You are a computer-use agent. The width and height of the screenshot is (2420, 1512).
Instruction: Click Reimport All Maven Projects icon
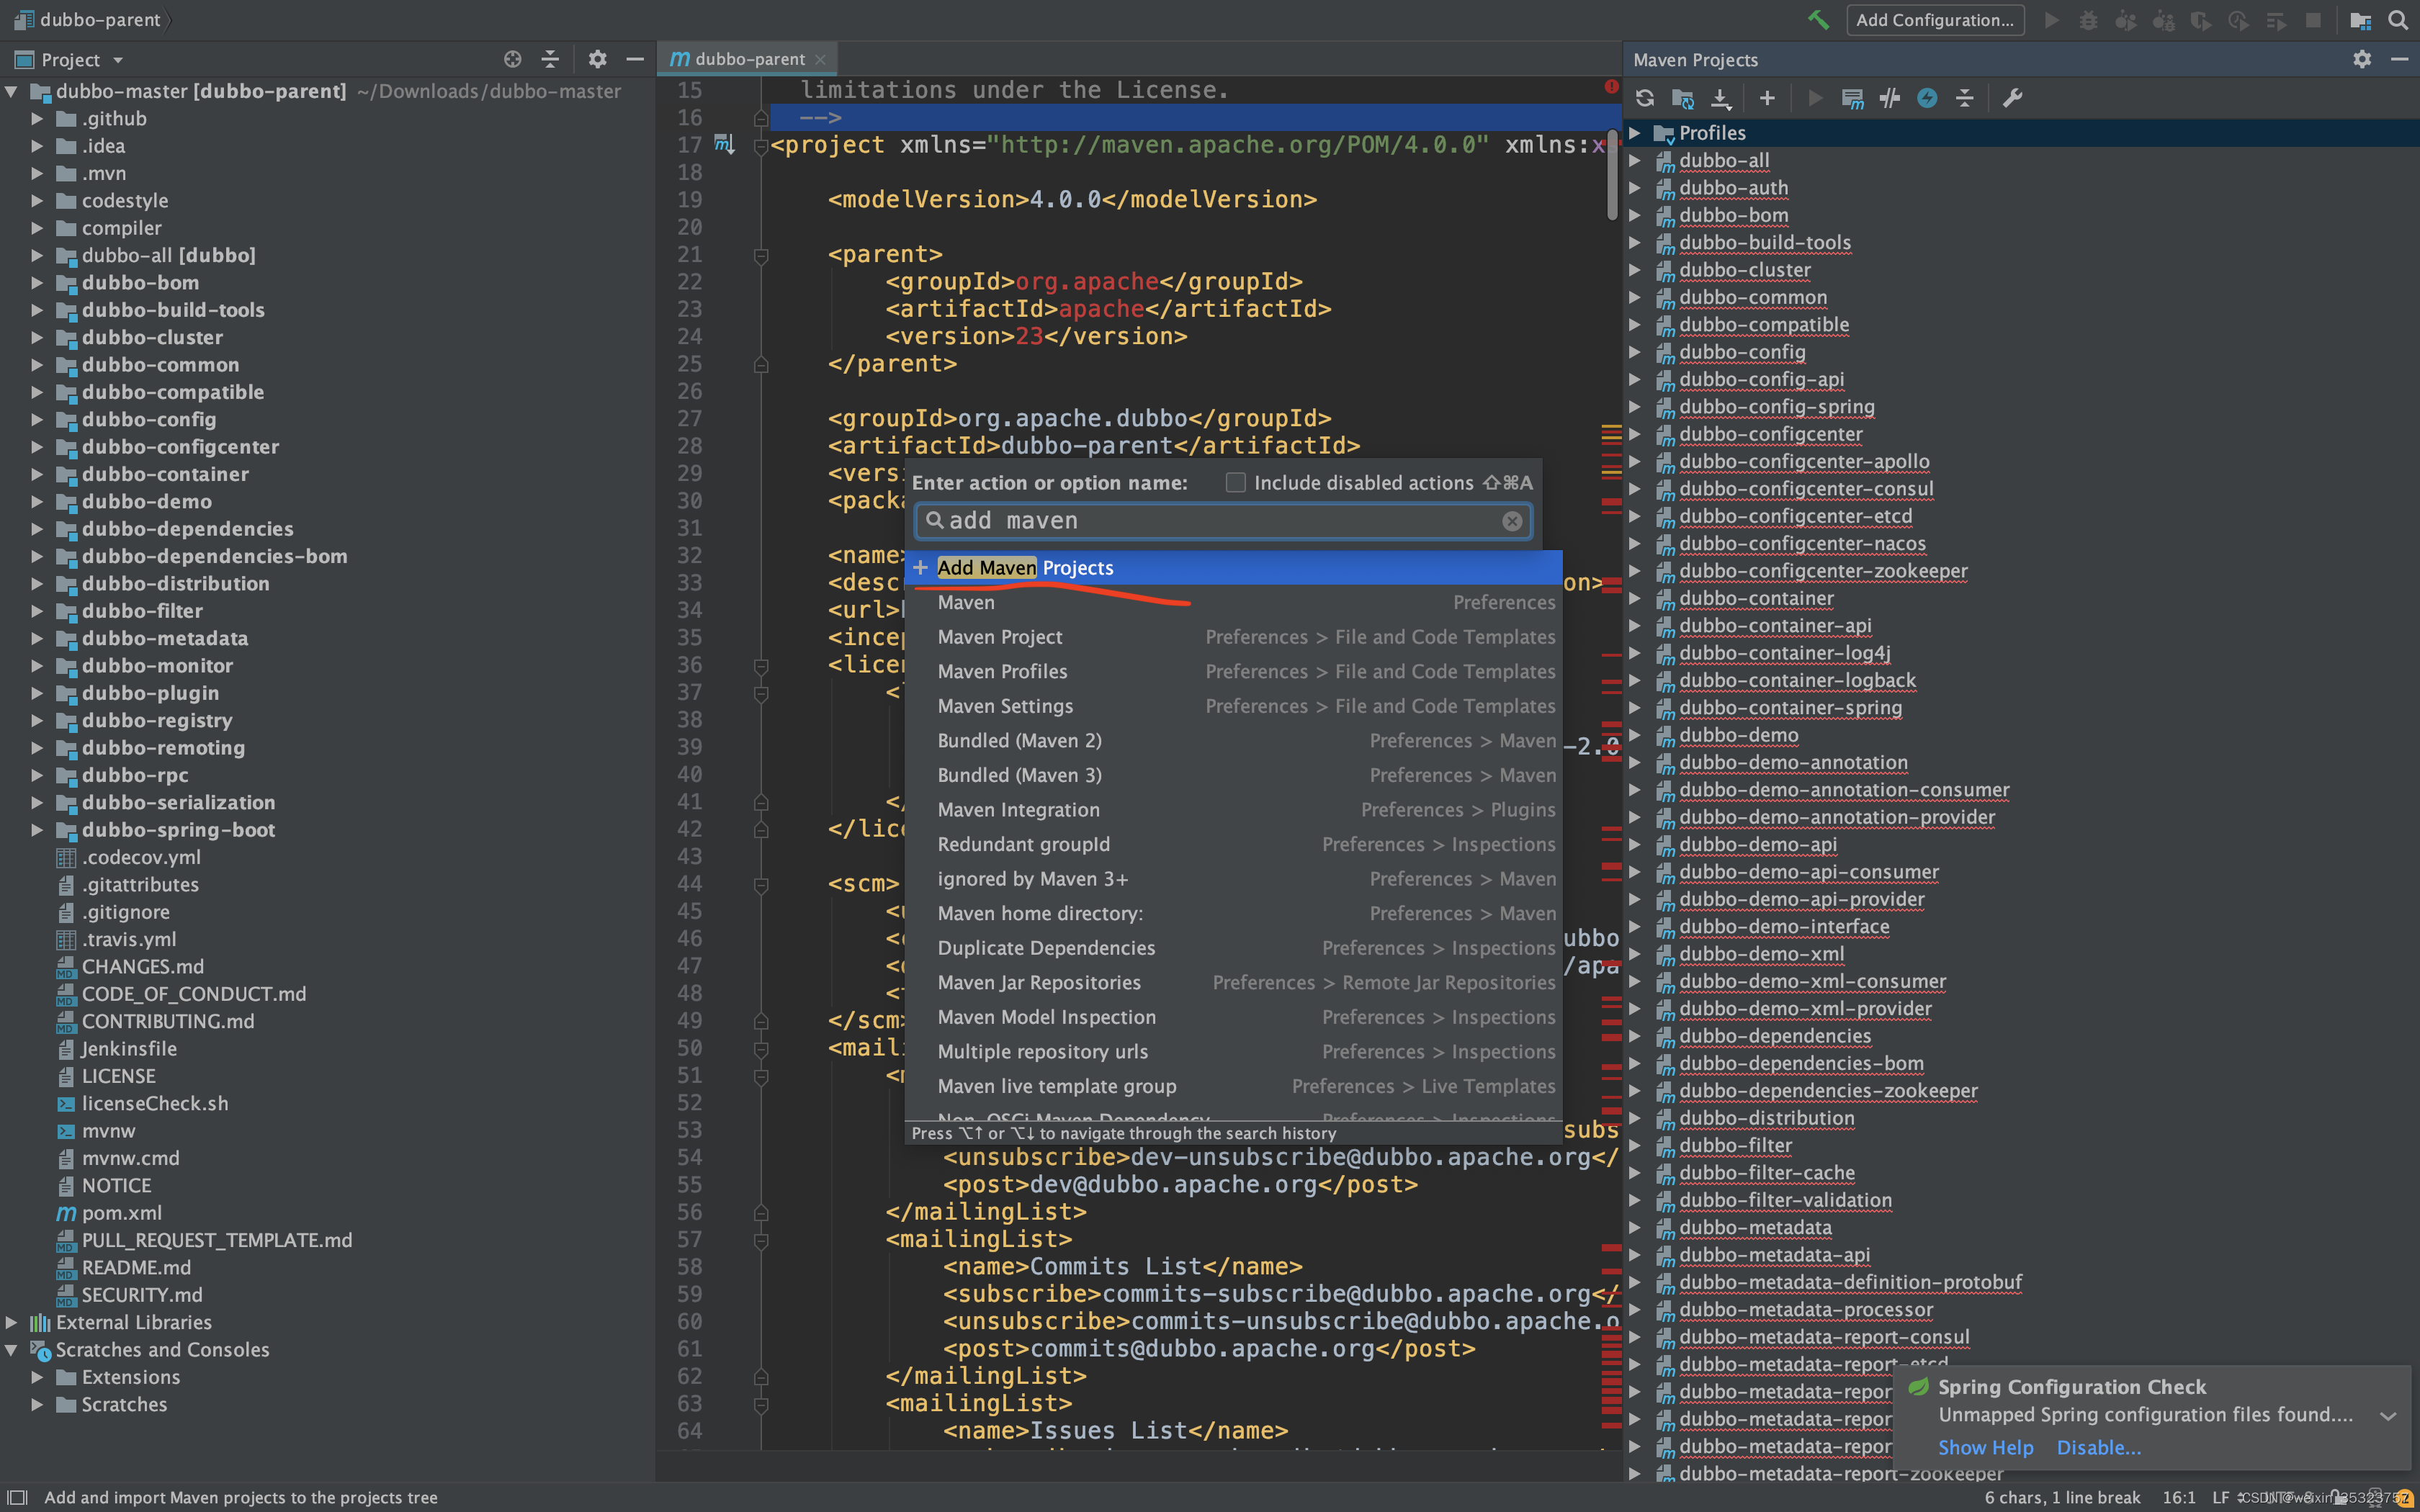[x=1645, y=98]
